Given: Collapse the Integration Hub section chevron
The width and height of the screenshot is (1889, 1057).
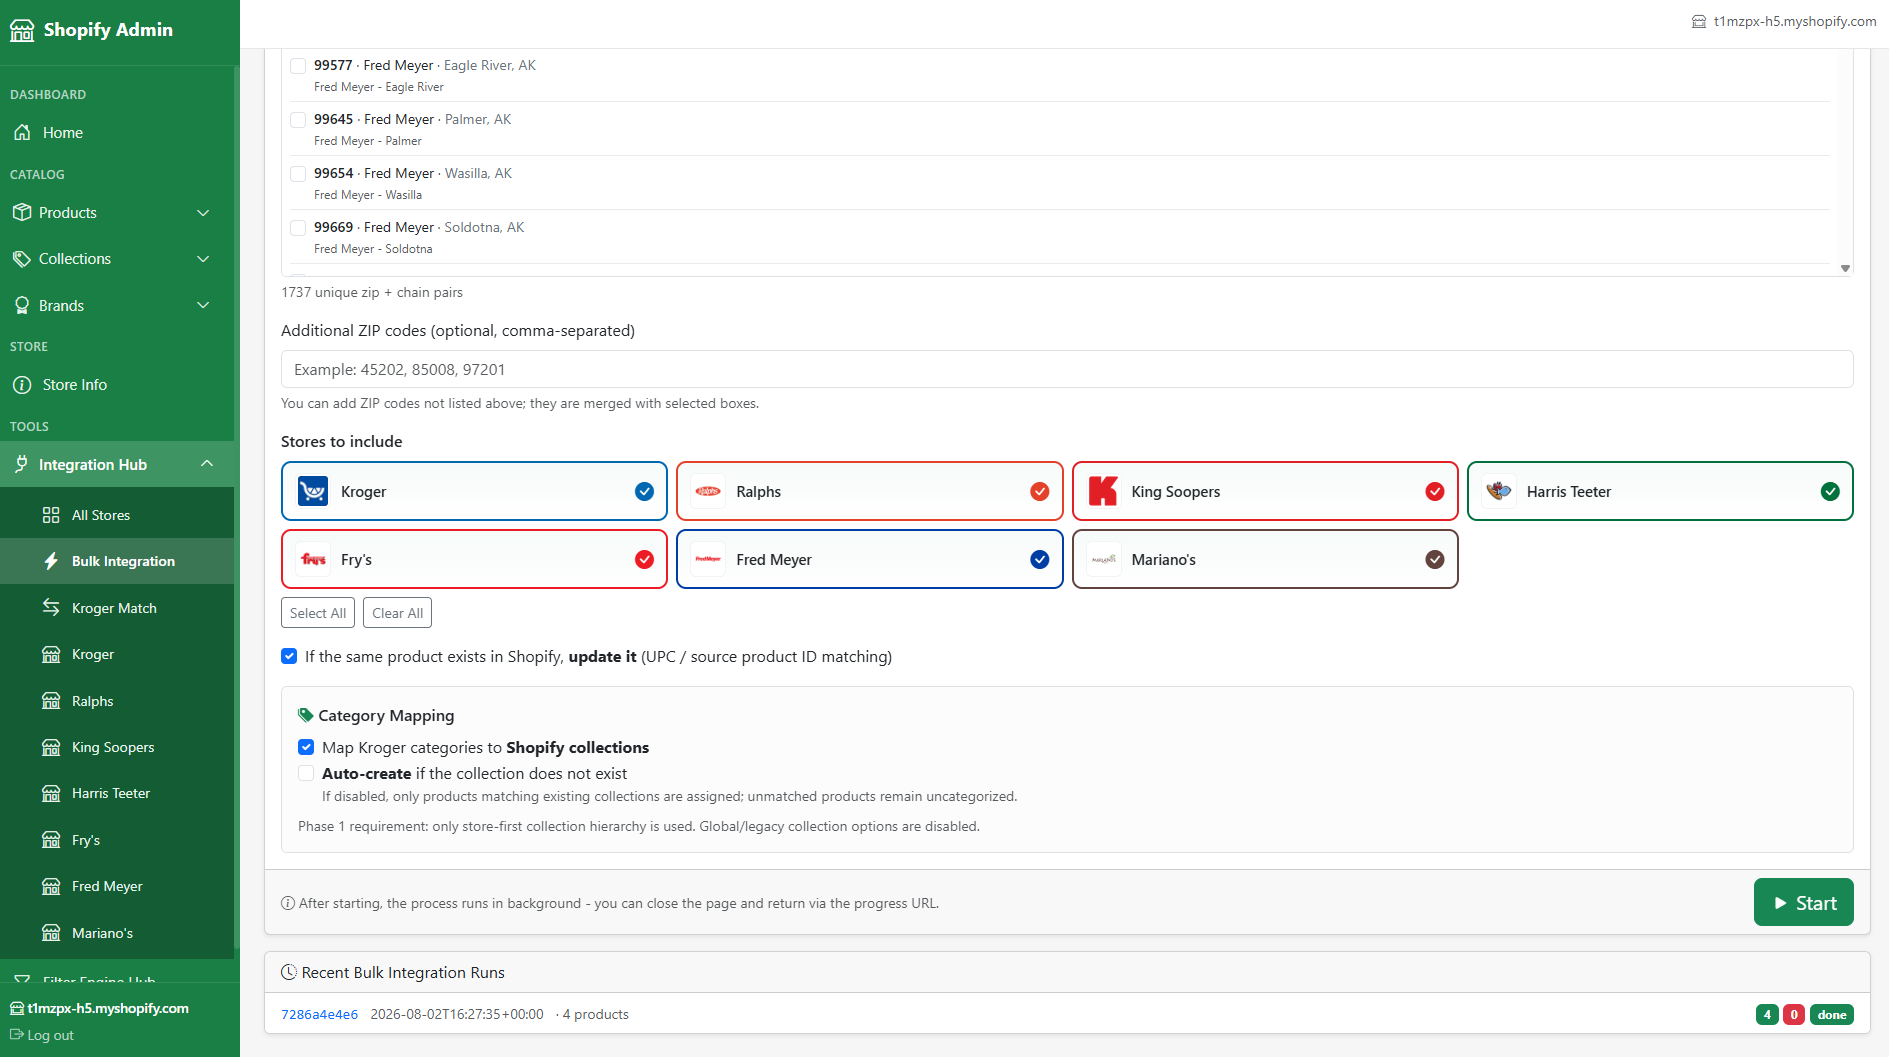Looking at the screenshot, I should 207,464.
